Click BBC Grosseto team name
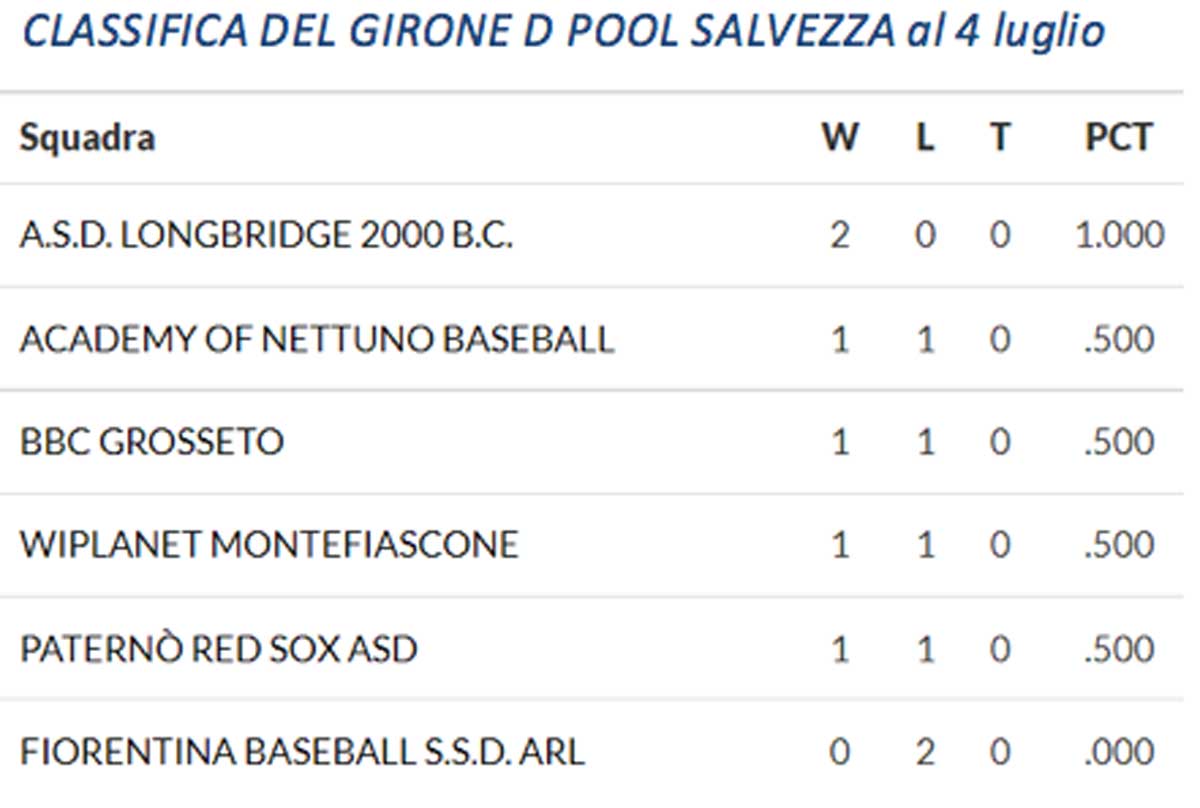This screenshot has height=808, width=1200. coord(151,442)
